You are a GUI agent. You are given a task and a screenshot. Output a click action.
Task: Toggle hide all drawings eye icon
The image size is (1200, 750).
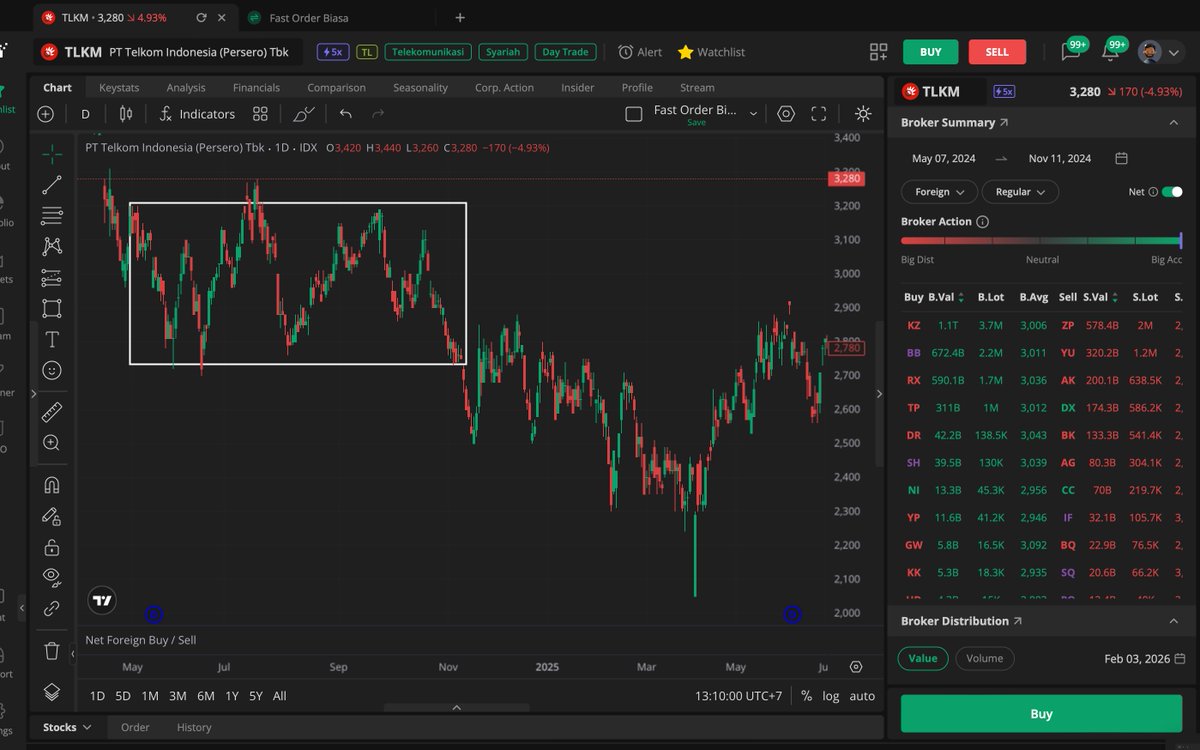click(52, 576)
